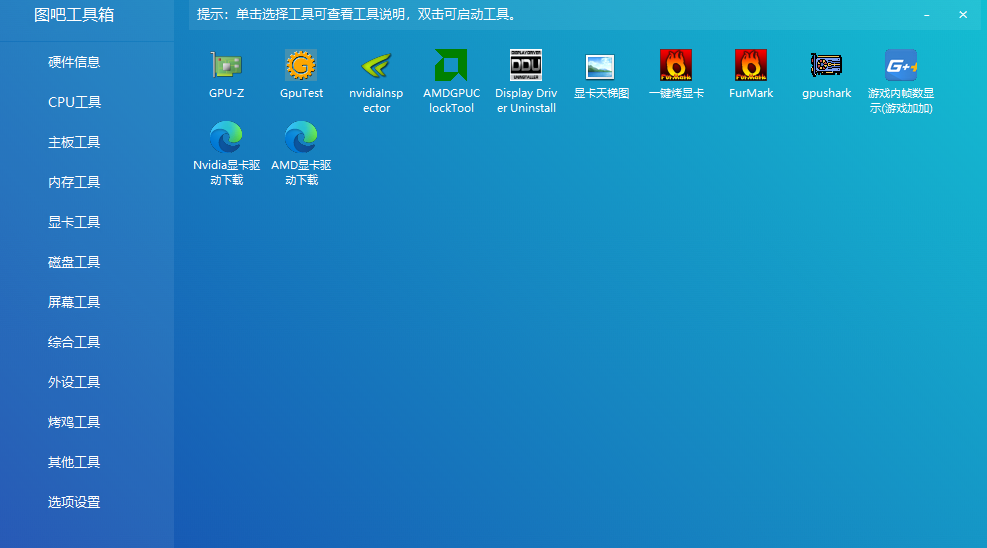Select the AMDGPUClockTool icon
The image size is (987, 548).
point(451,65)
